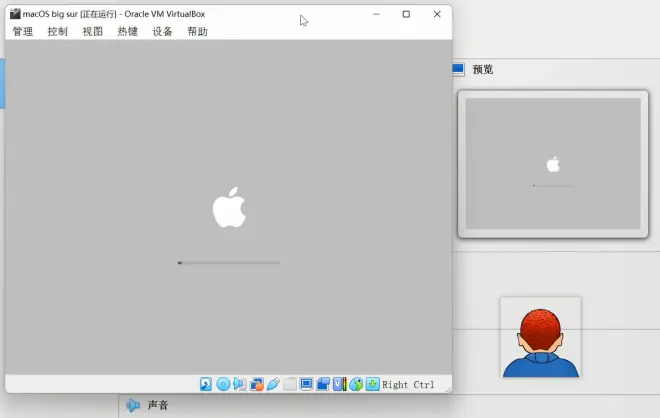Click the optical disc status icon
Image resolution: width=660 pixels, height=418 pixels.
tap(223, 384)
